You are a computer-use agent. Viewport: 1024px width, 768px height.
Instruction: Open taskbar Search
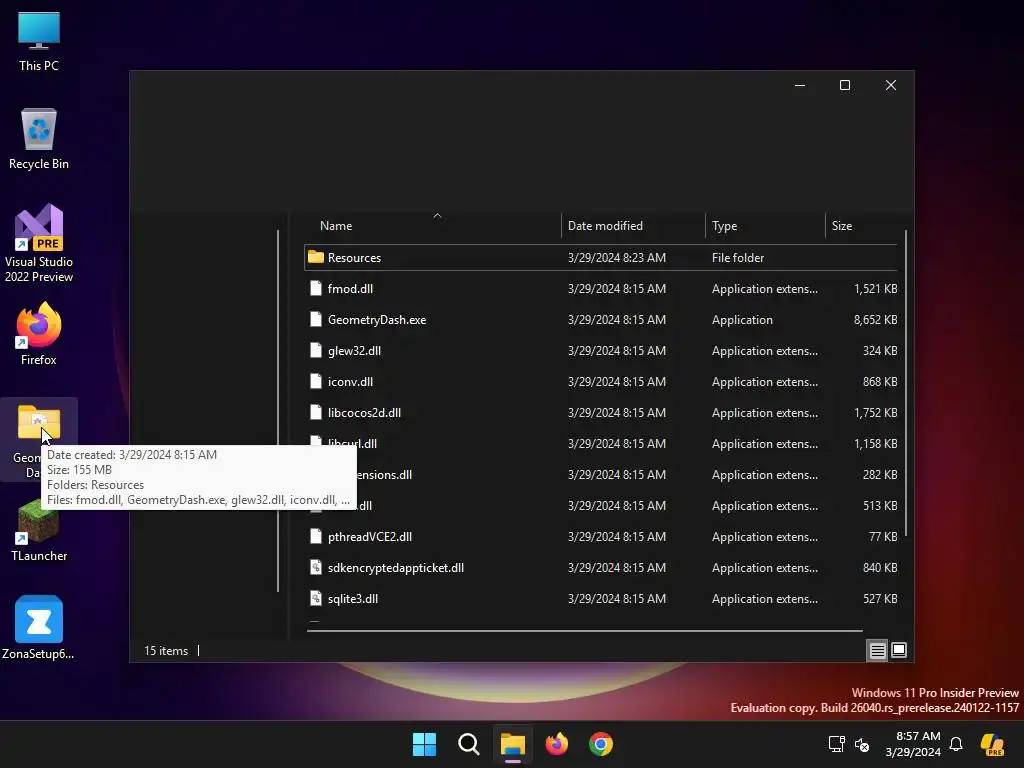(x=468, y=744)
